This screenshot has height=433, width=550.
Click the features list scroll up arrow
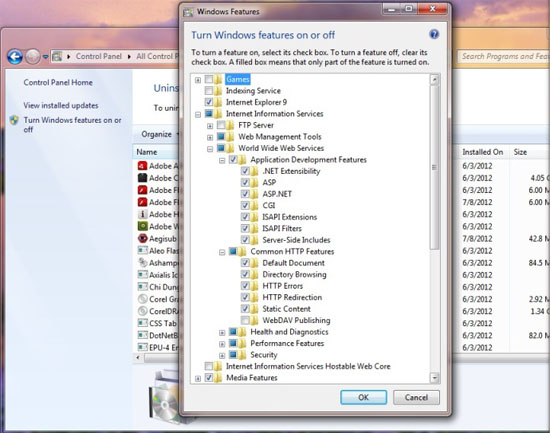coord(434,80)
